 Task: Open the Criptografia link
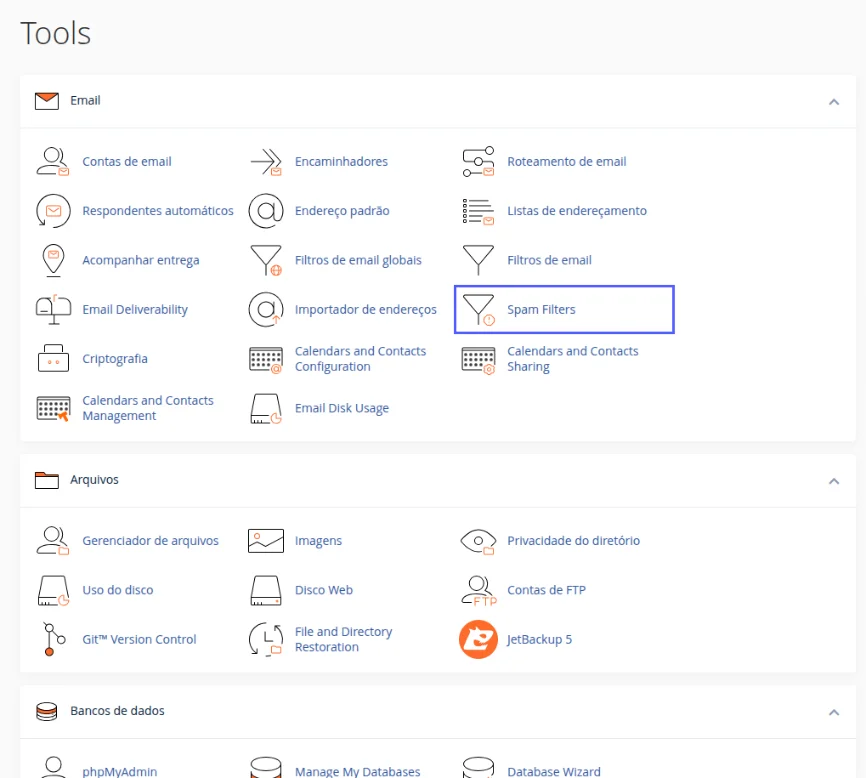pos(115,358)
